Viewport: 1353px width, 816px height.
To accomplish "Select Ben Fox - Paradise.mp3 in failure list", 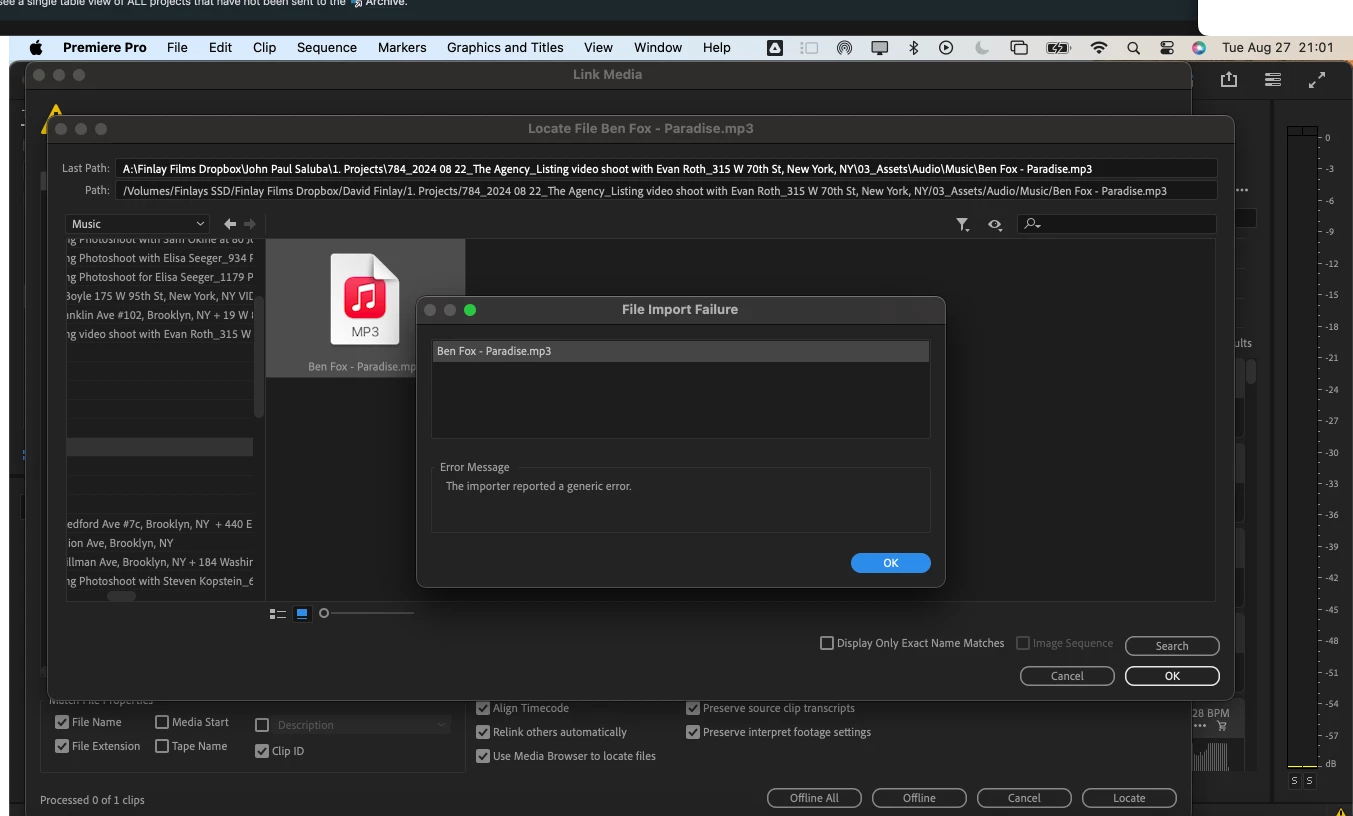I will pos(680,351).
